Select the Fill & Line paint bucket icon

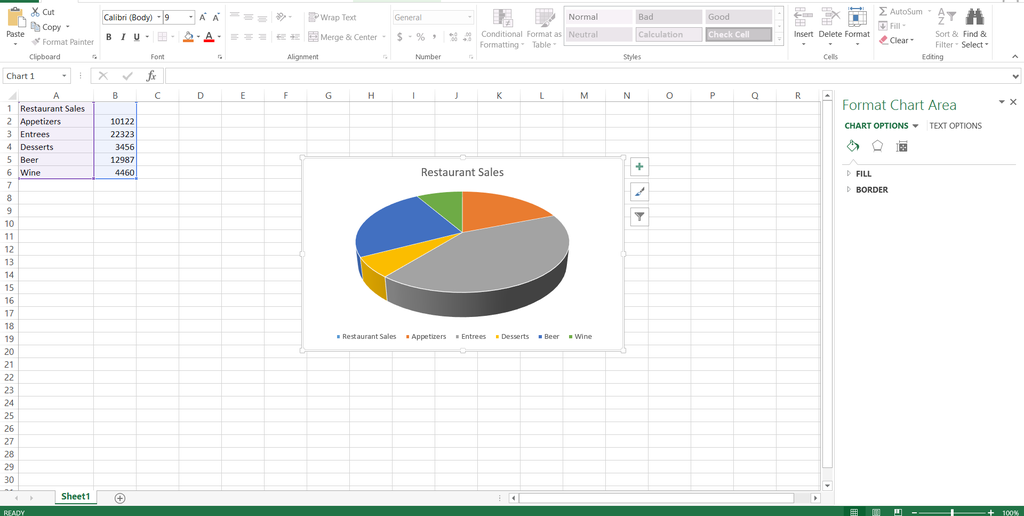pos(853,146)
